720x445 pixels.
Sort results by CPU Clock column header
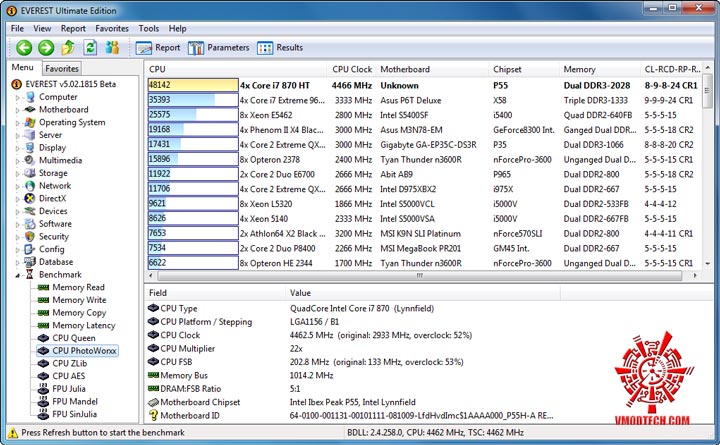tap(352, 69)
